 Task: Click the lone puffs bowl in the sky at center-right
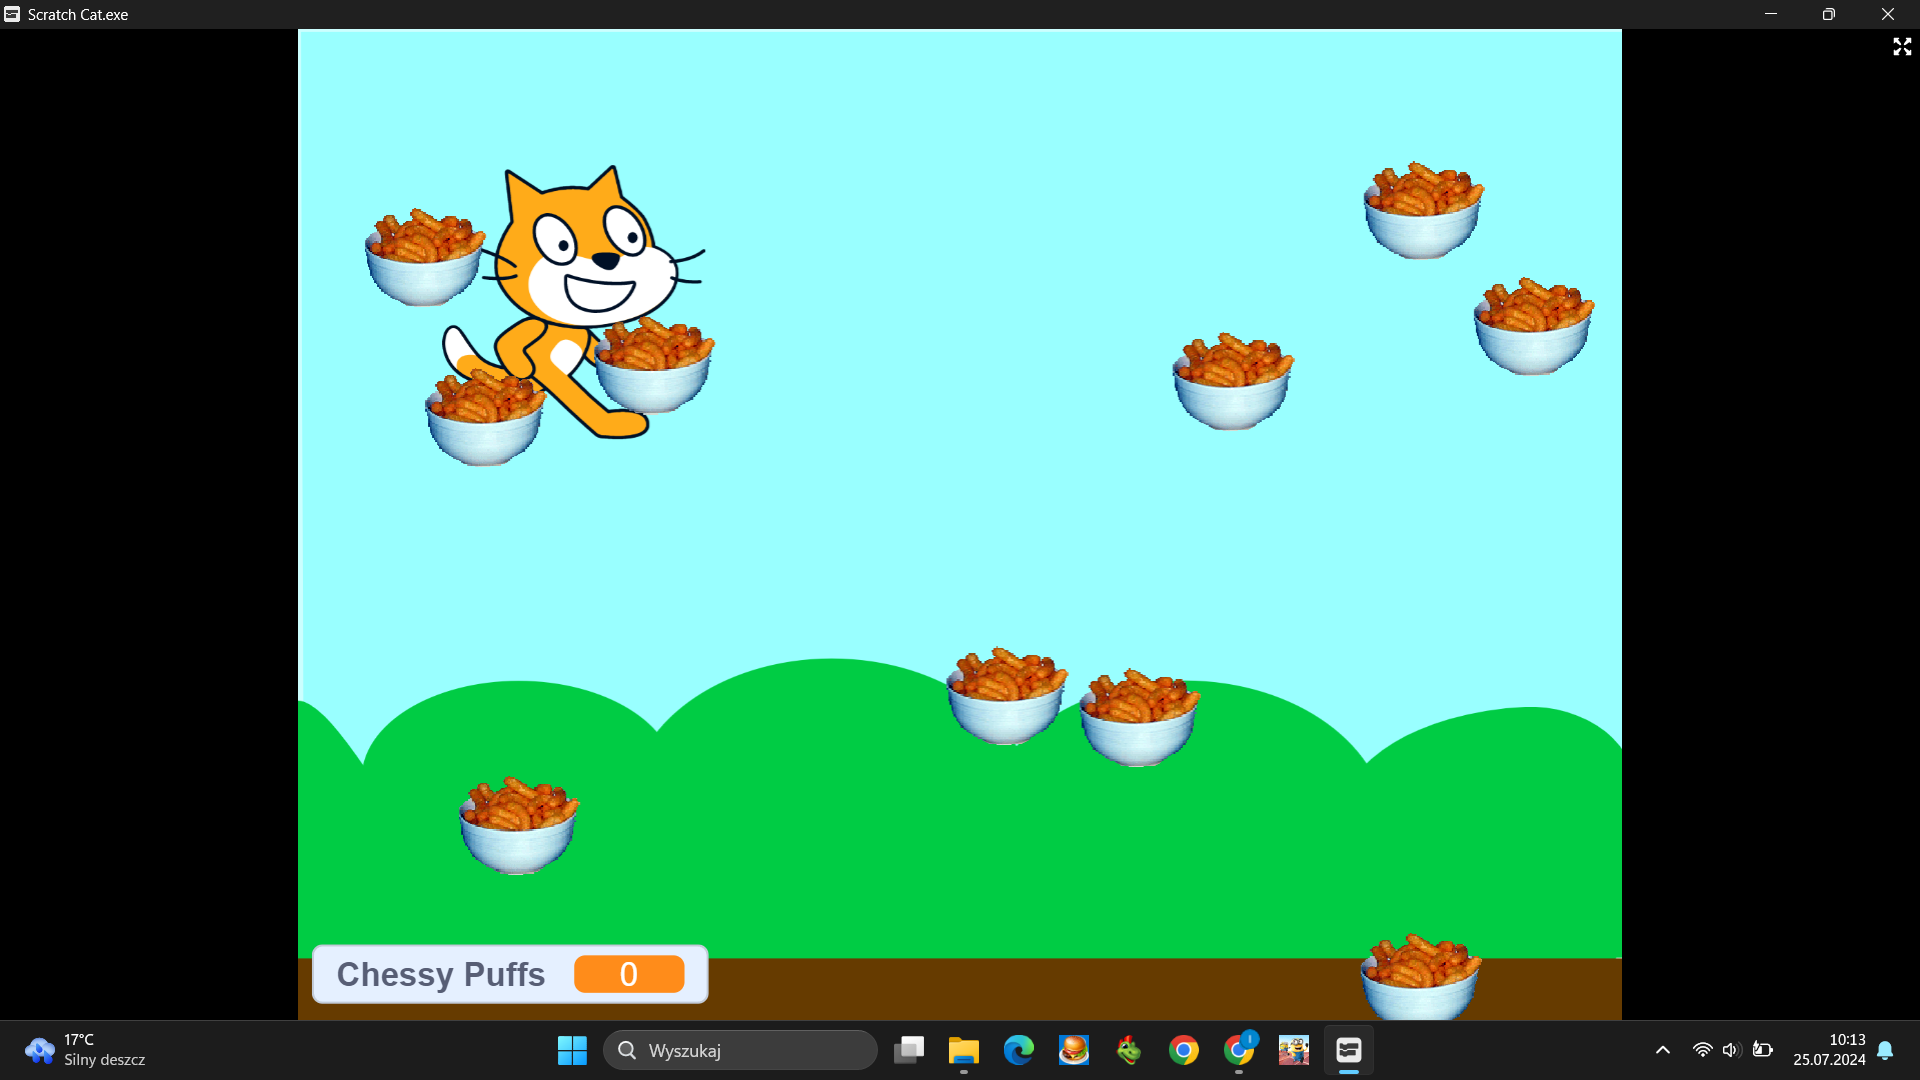click(x=1233, y=382)
